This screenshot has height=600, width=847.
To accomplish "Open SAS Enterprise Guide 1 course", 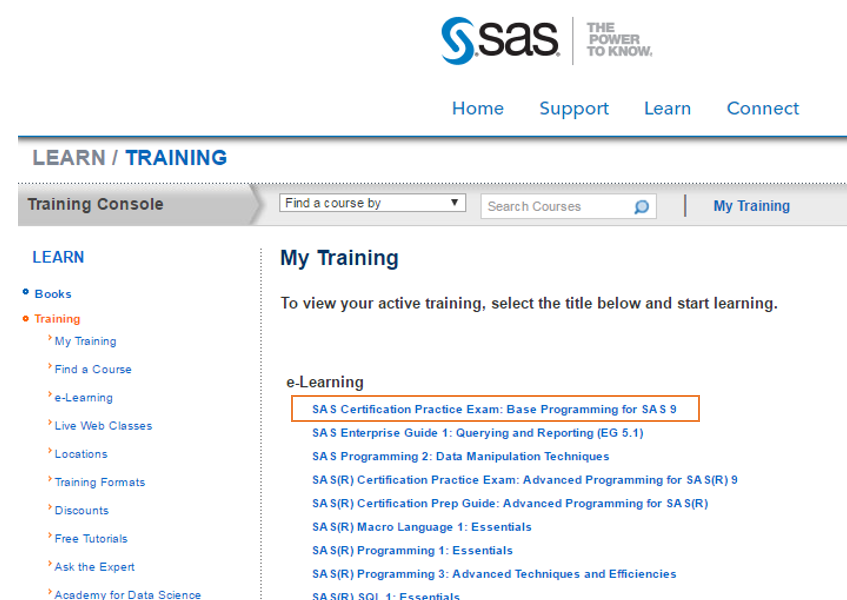I will (478, 433).
